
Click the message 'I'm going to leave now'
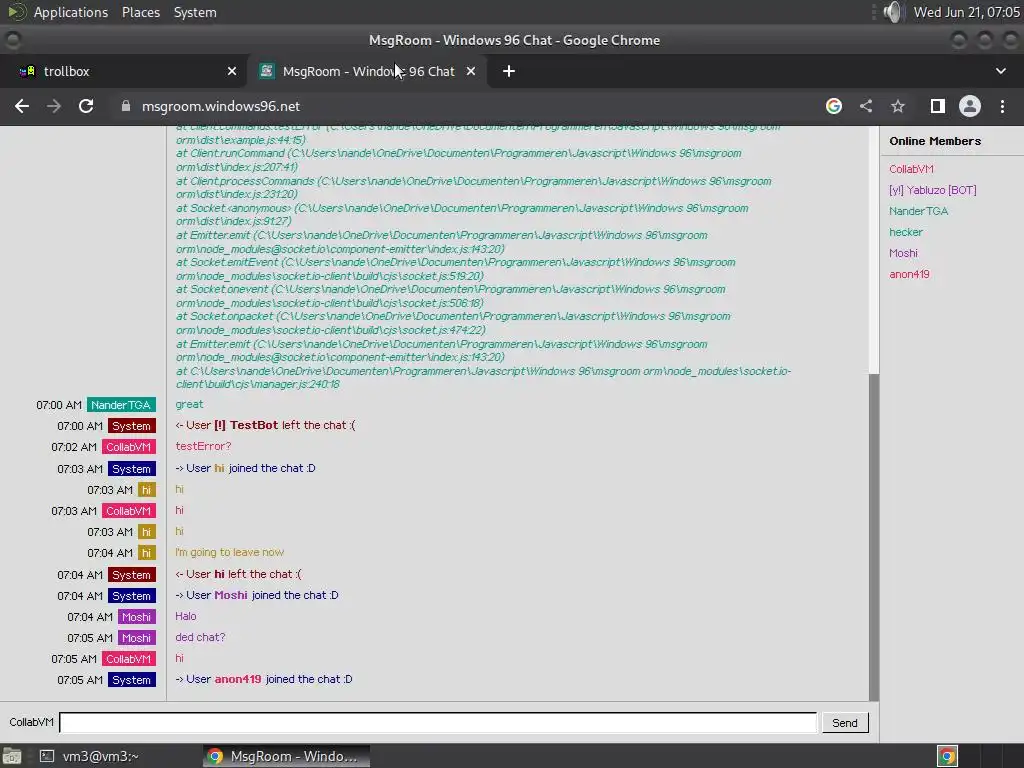(229, 552)
